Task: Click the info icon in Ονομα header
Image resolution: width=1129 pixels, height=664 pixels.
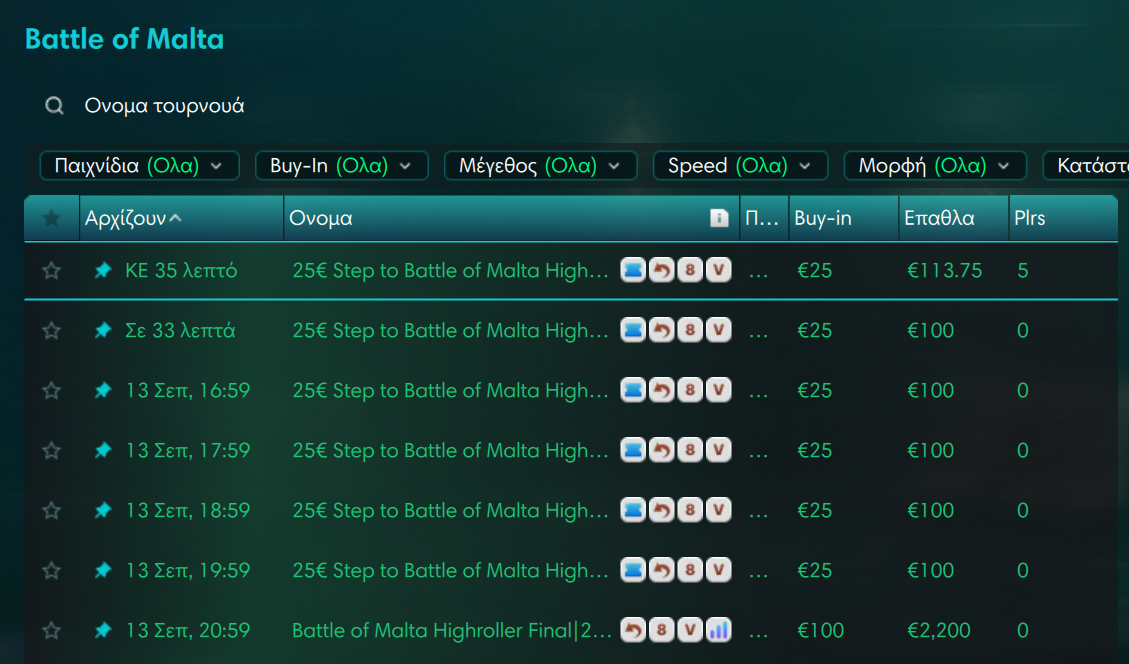Action: pyautogui.click(x=719, y=218)
